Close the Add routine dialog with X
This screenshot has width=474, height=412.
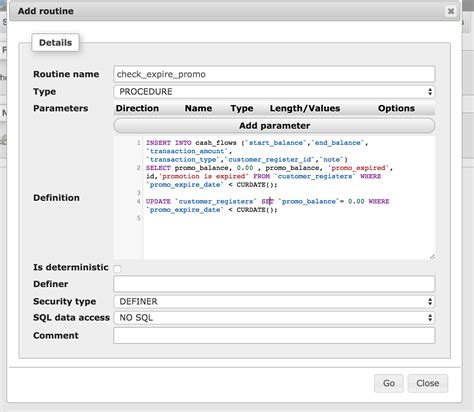point(451,11)
